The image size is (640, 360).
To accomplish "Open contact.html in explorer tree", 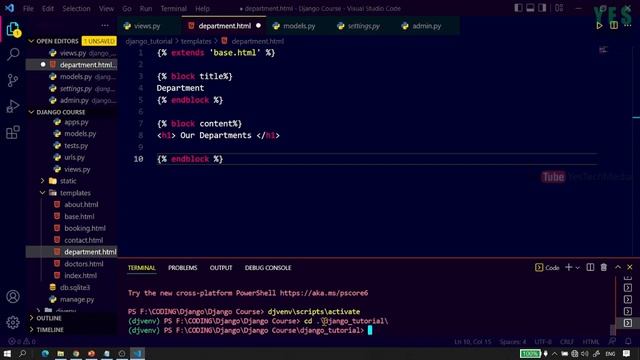I will click(83, 240).
